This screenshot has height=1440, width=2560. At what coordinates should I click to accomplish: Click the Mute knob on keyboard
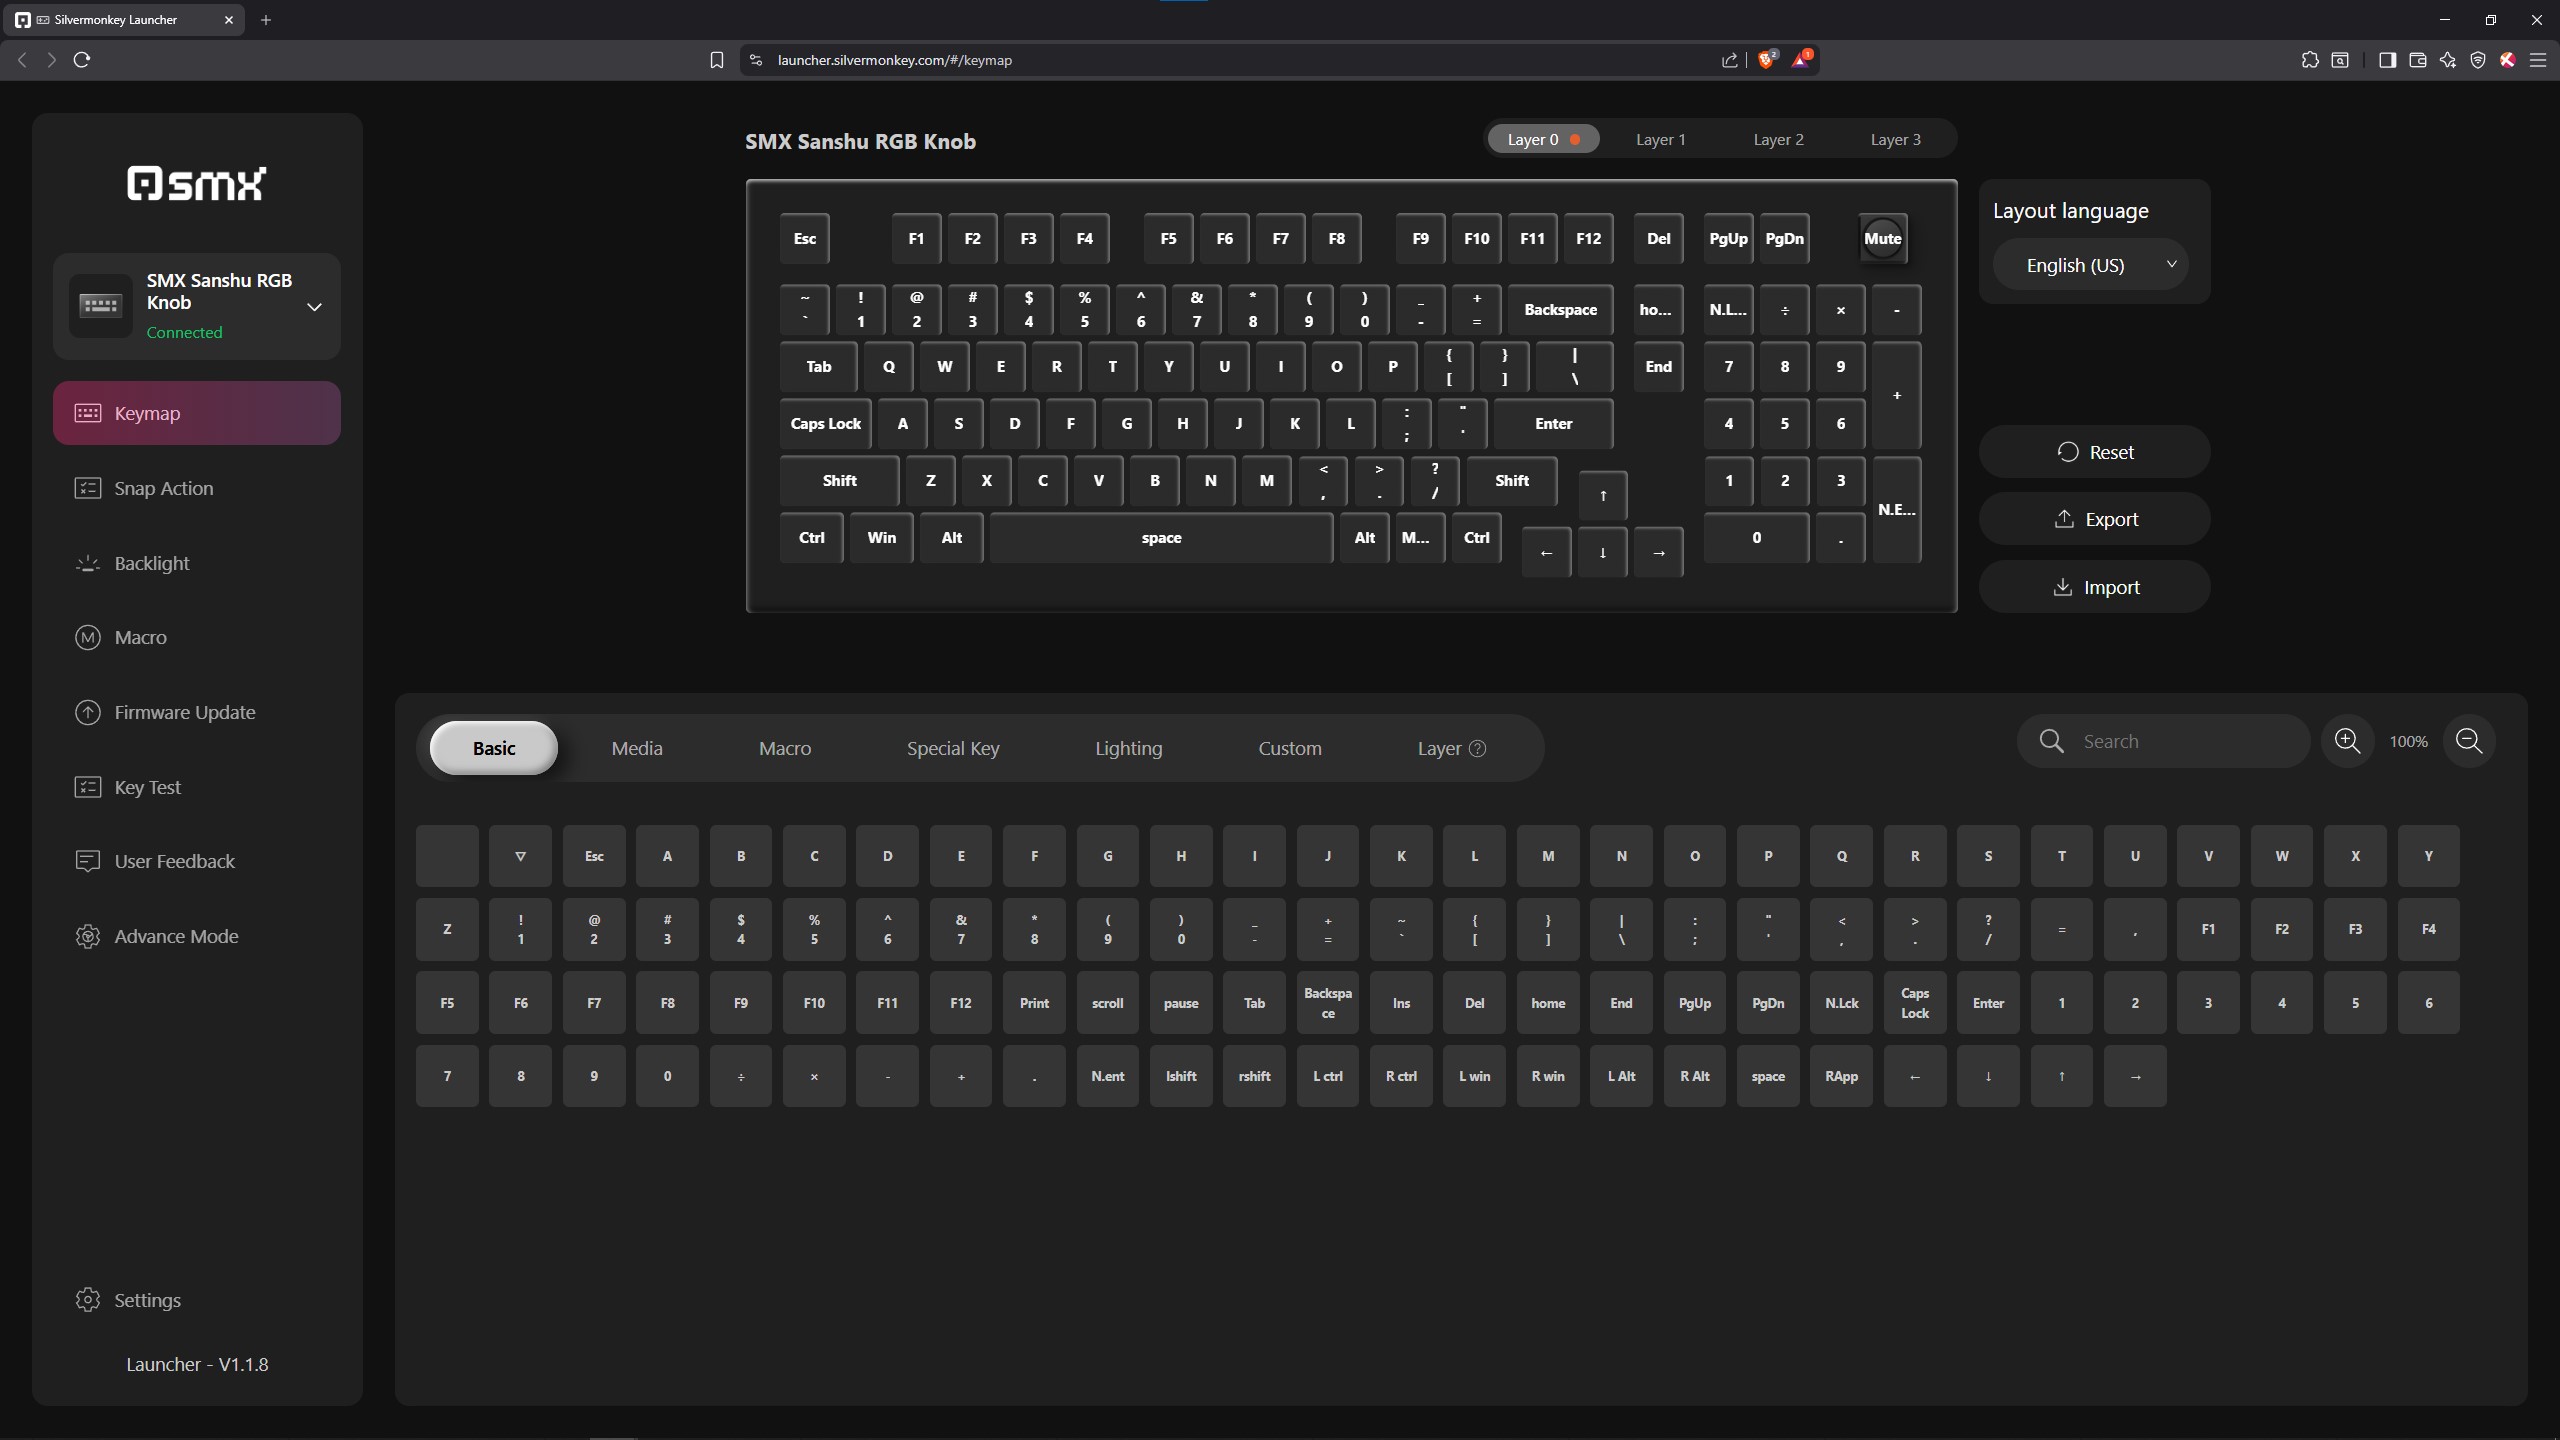pos(1882,239)
